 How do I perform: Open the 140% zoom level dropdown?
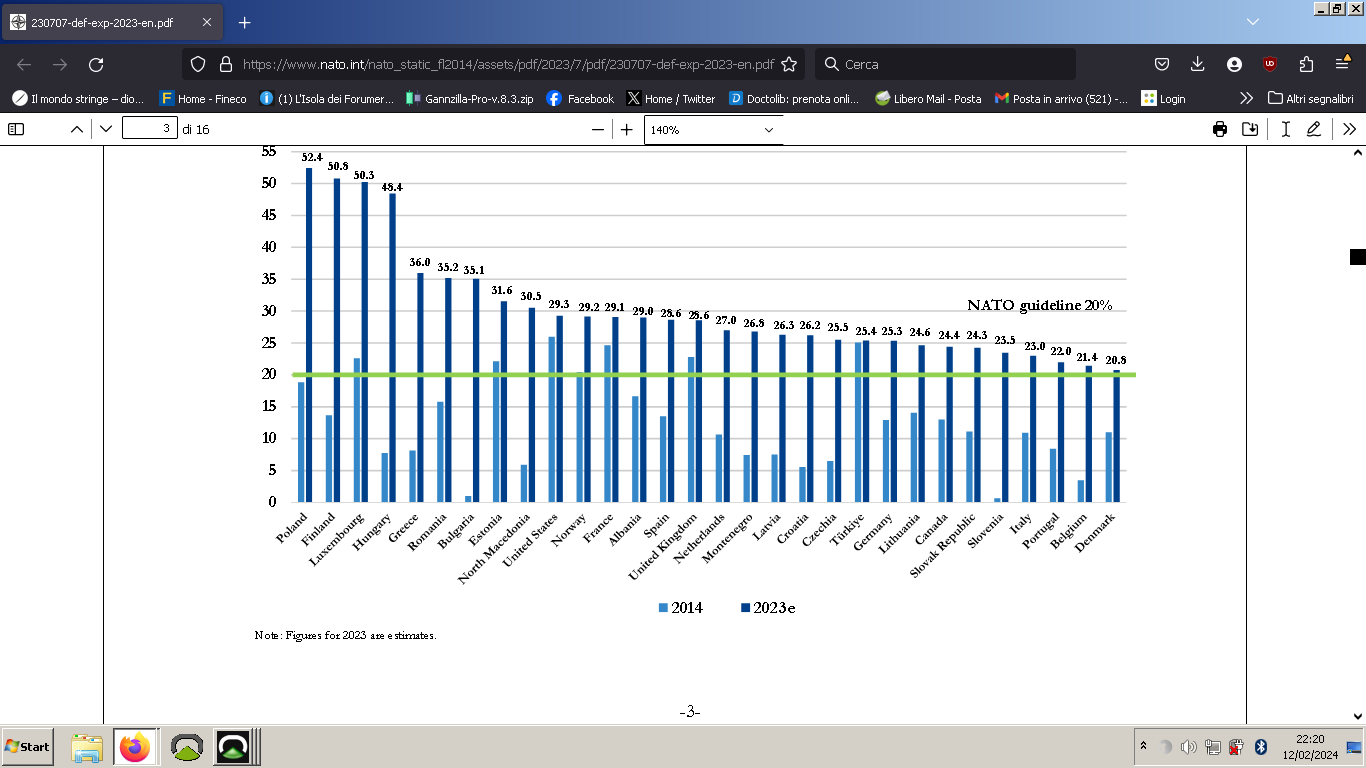coord(713,130)
